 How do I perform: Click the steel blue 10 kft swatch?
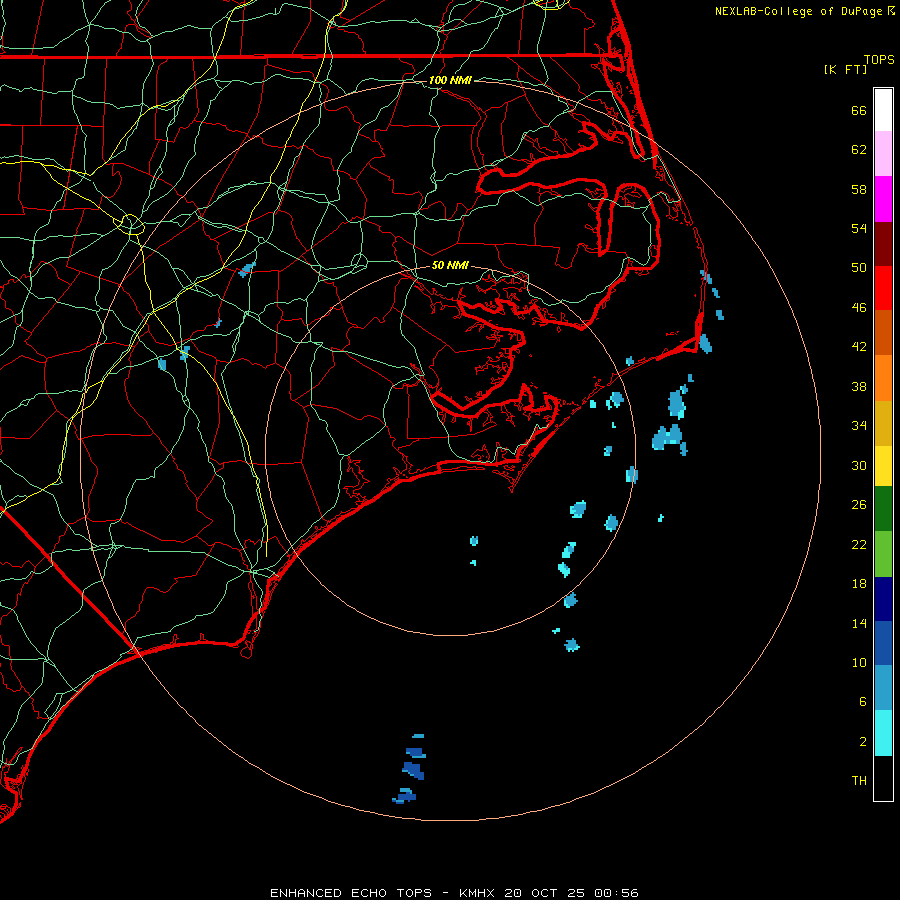(883, 688)
